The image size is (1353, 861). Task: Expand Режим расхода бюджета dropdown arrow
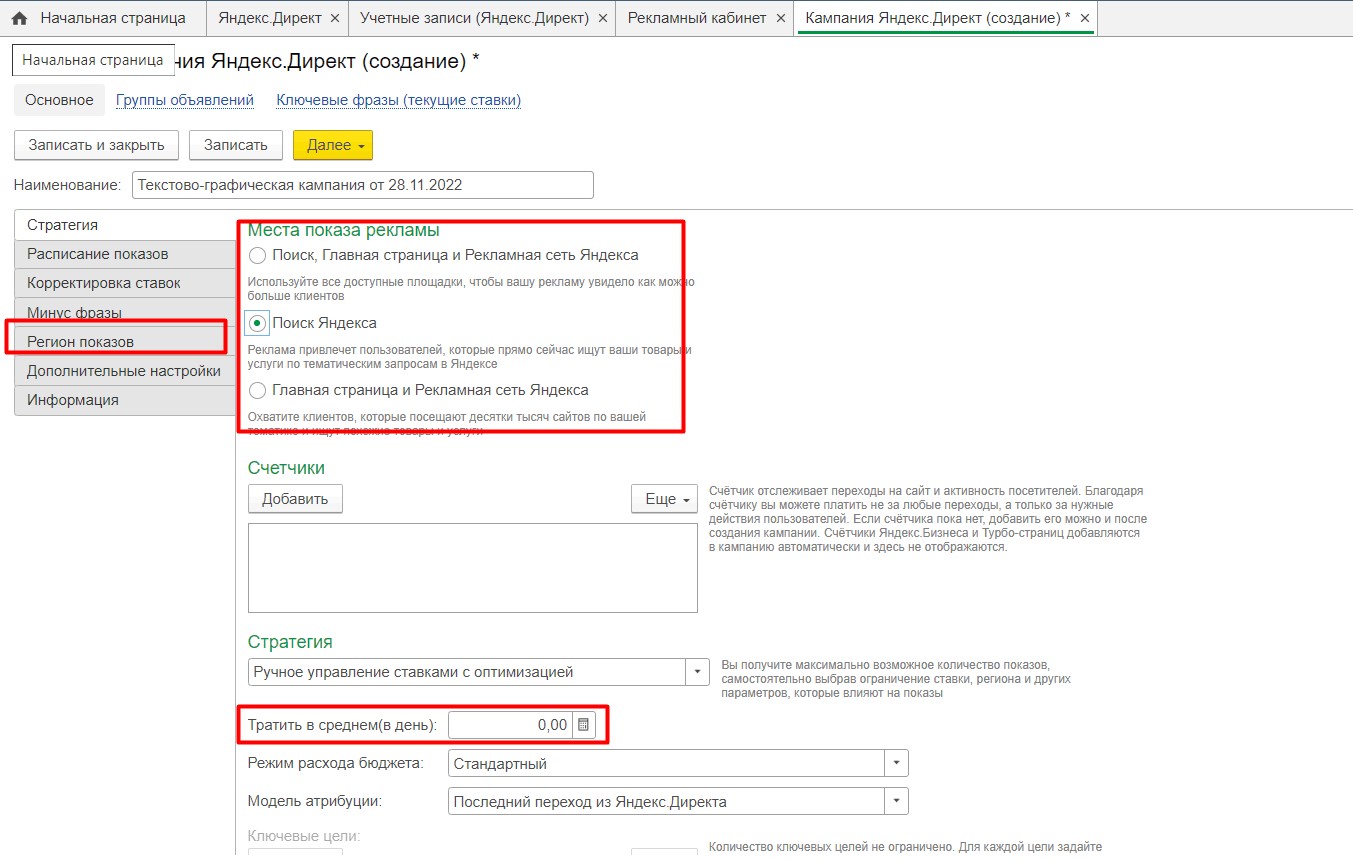click(x=896, y=763)
